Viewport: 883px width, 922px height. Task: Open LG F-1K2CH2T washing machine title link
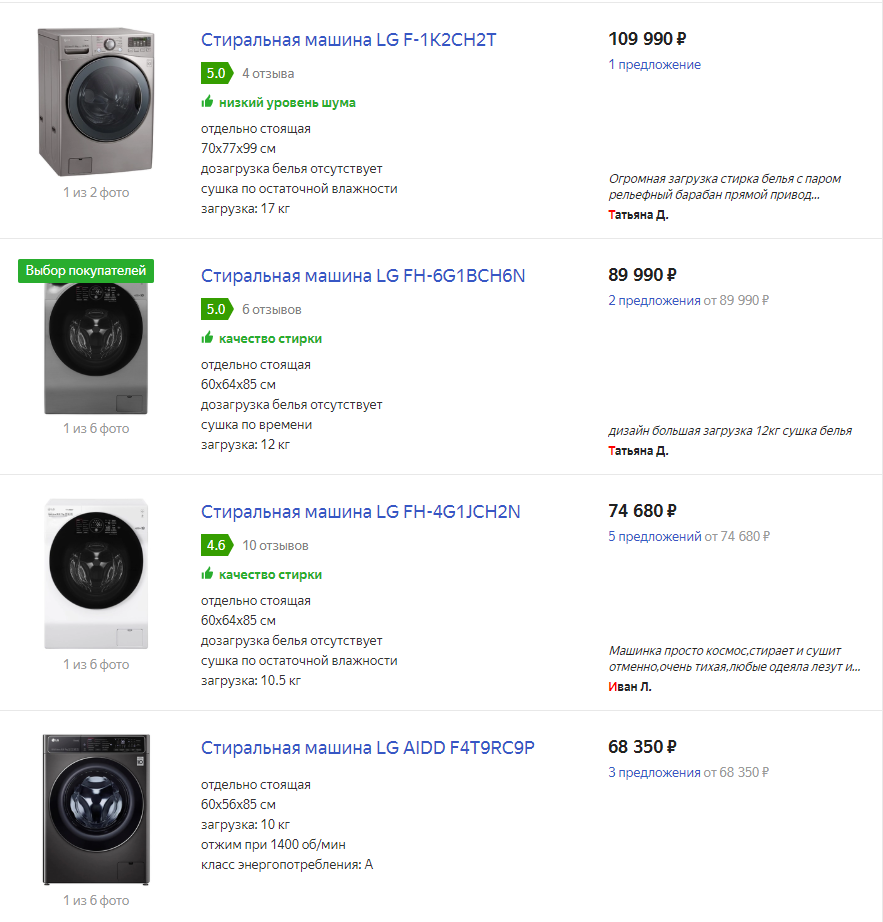tap(348, 40)
